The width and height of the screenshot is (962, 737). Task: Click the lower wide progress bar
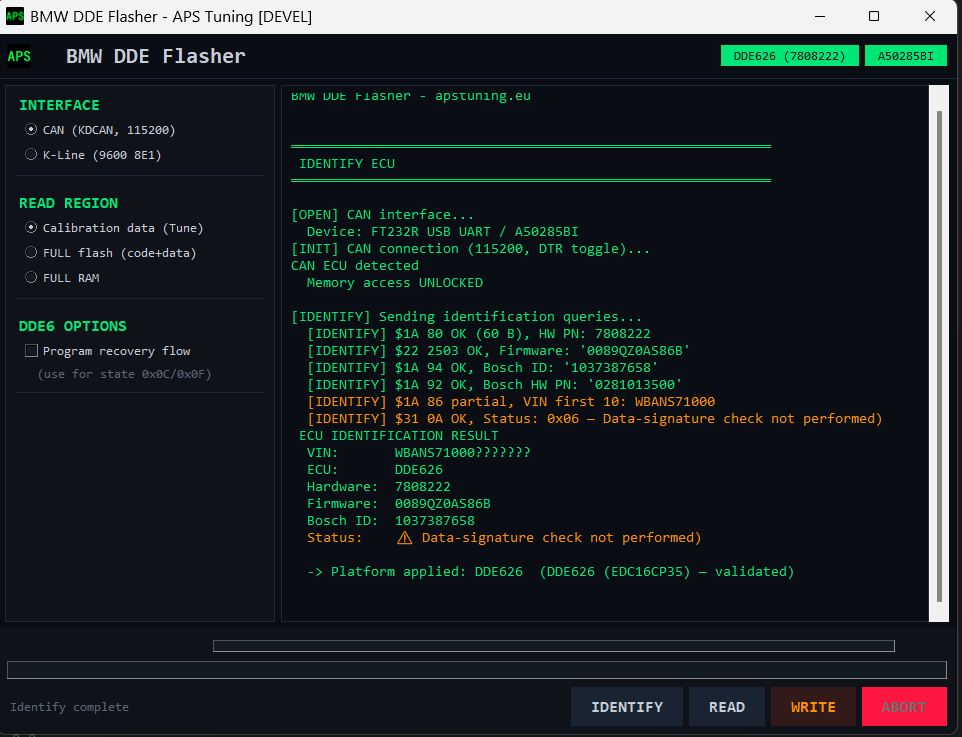coord(477,669)
